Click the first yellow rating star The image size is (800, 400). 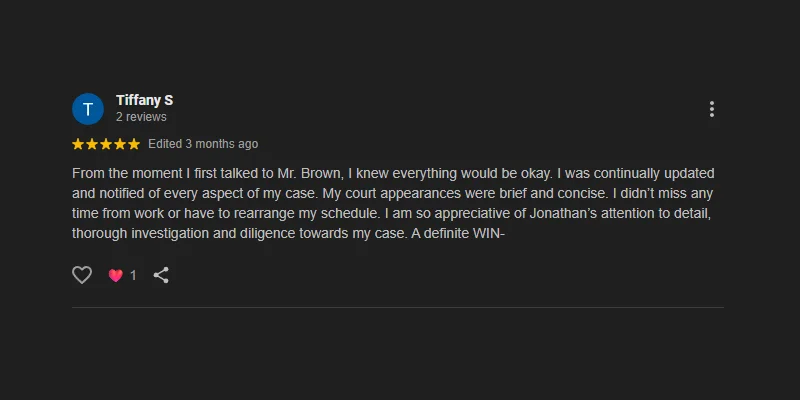79,144
